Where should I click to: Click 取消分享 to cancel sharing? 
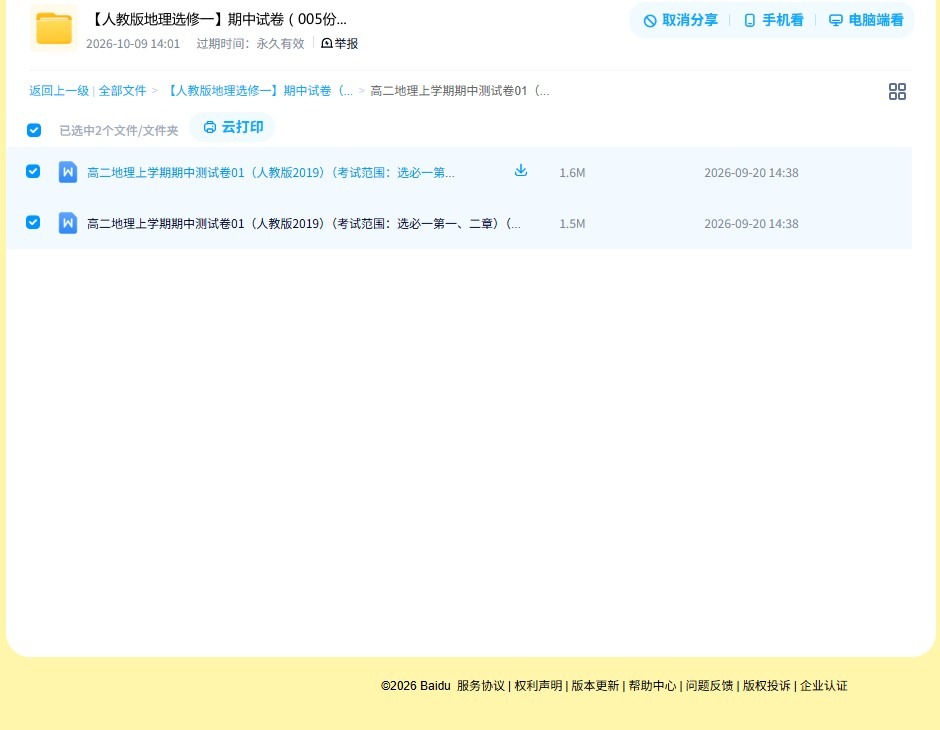click(680, 20)
